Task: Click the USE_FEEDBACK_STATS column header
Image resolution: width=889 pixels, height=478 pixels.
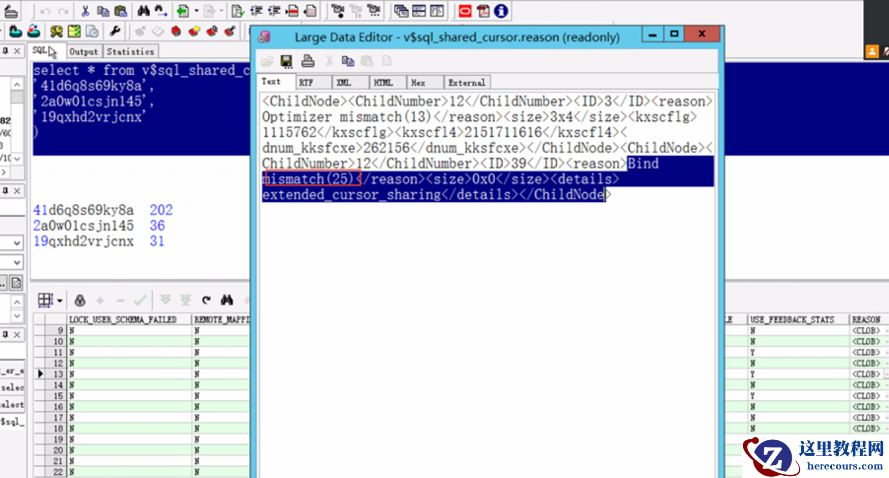Action: (x=797, y=320)
